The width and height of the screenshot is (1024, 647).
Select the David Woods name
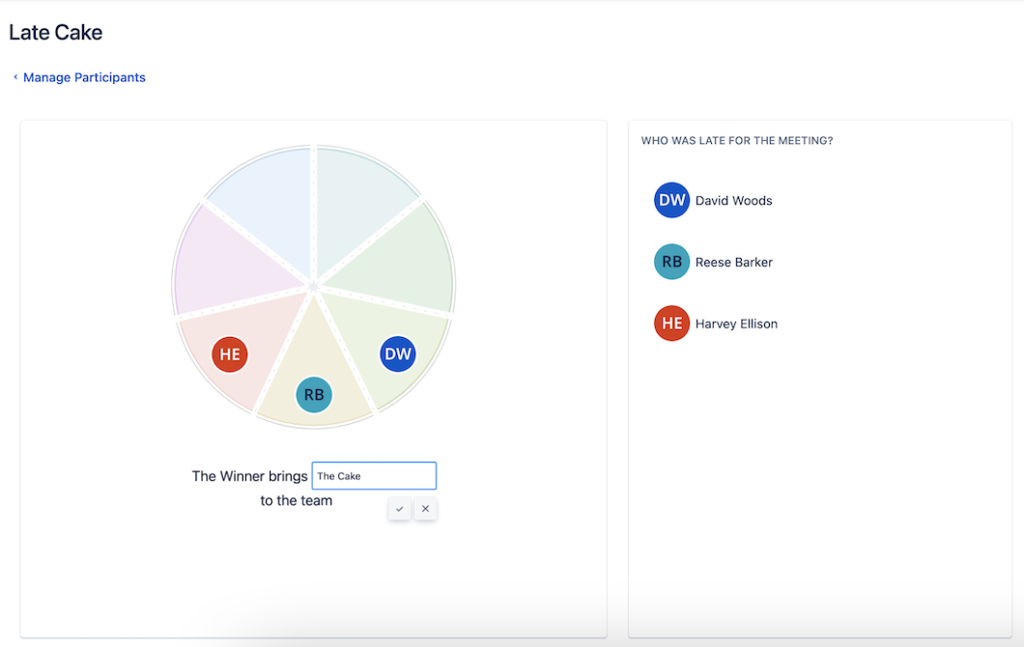point(734,200)
